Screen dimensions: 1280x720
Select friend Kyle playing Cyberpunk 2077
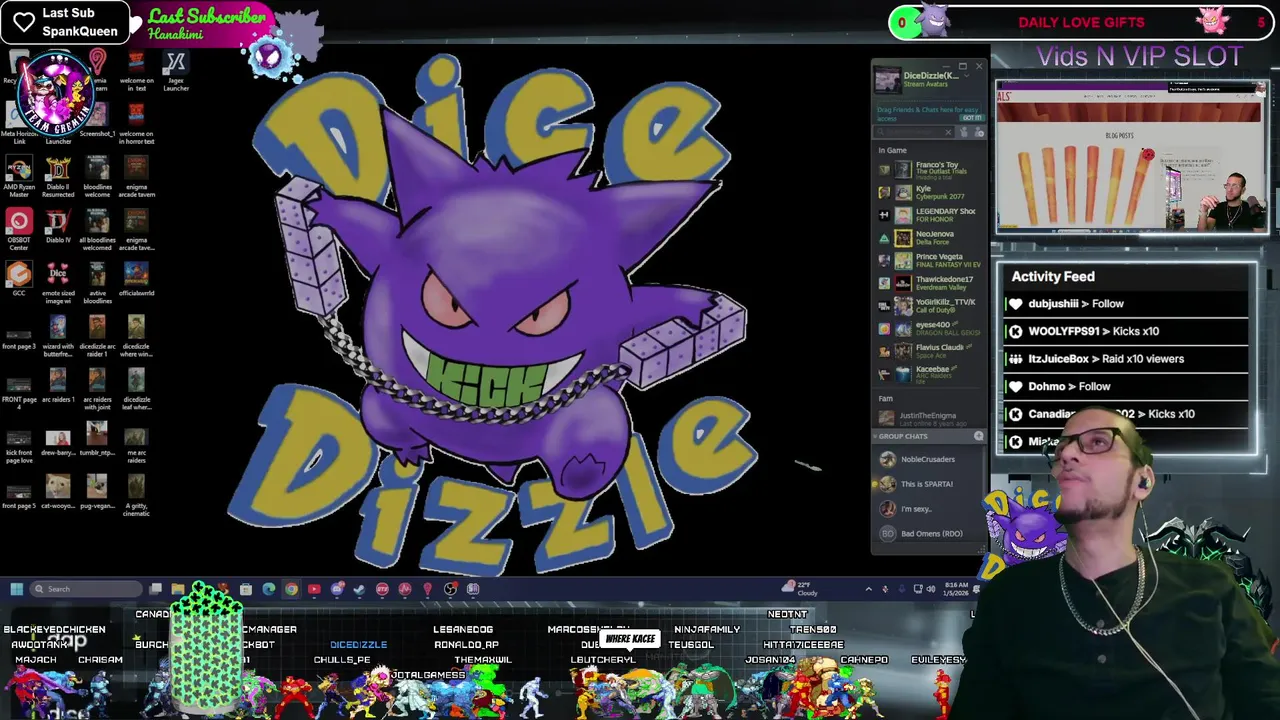(x=930, y=192)
